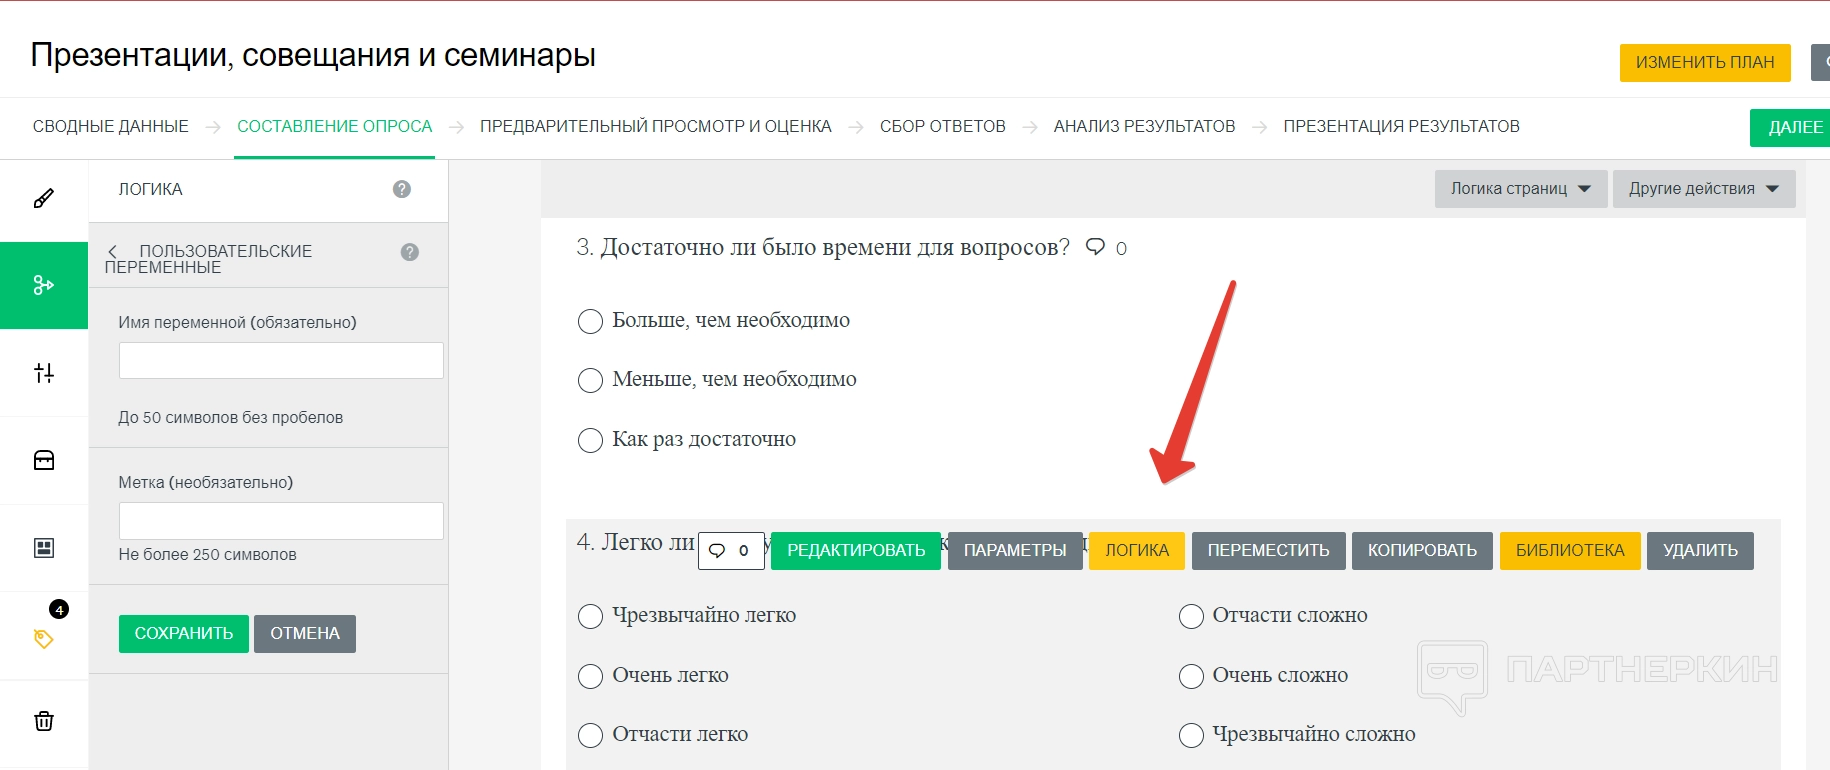Choose "Как раз достаточно" answer

coord(591,440)
